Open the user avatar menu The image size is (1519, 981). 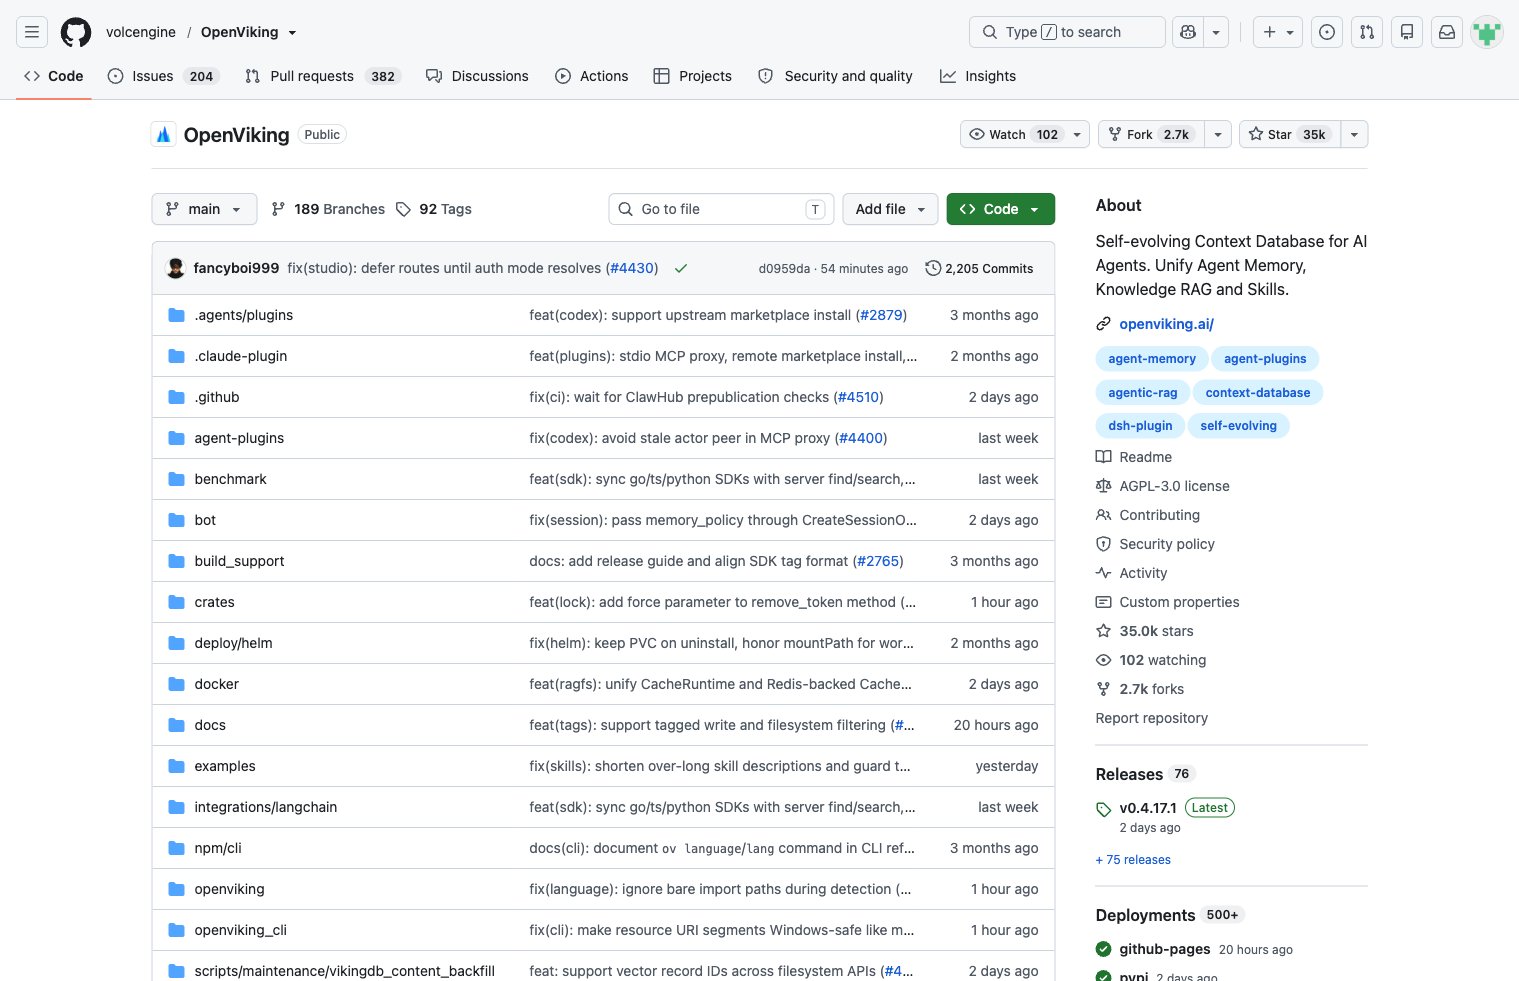point(1487,32)
